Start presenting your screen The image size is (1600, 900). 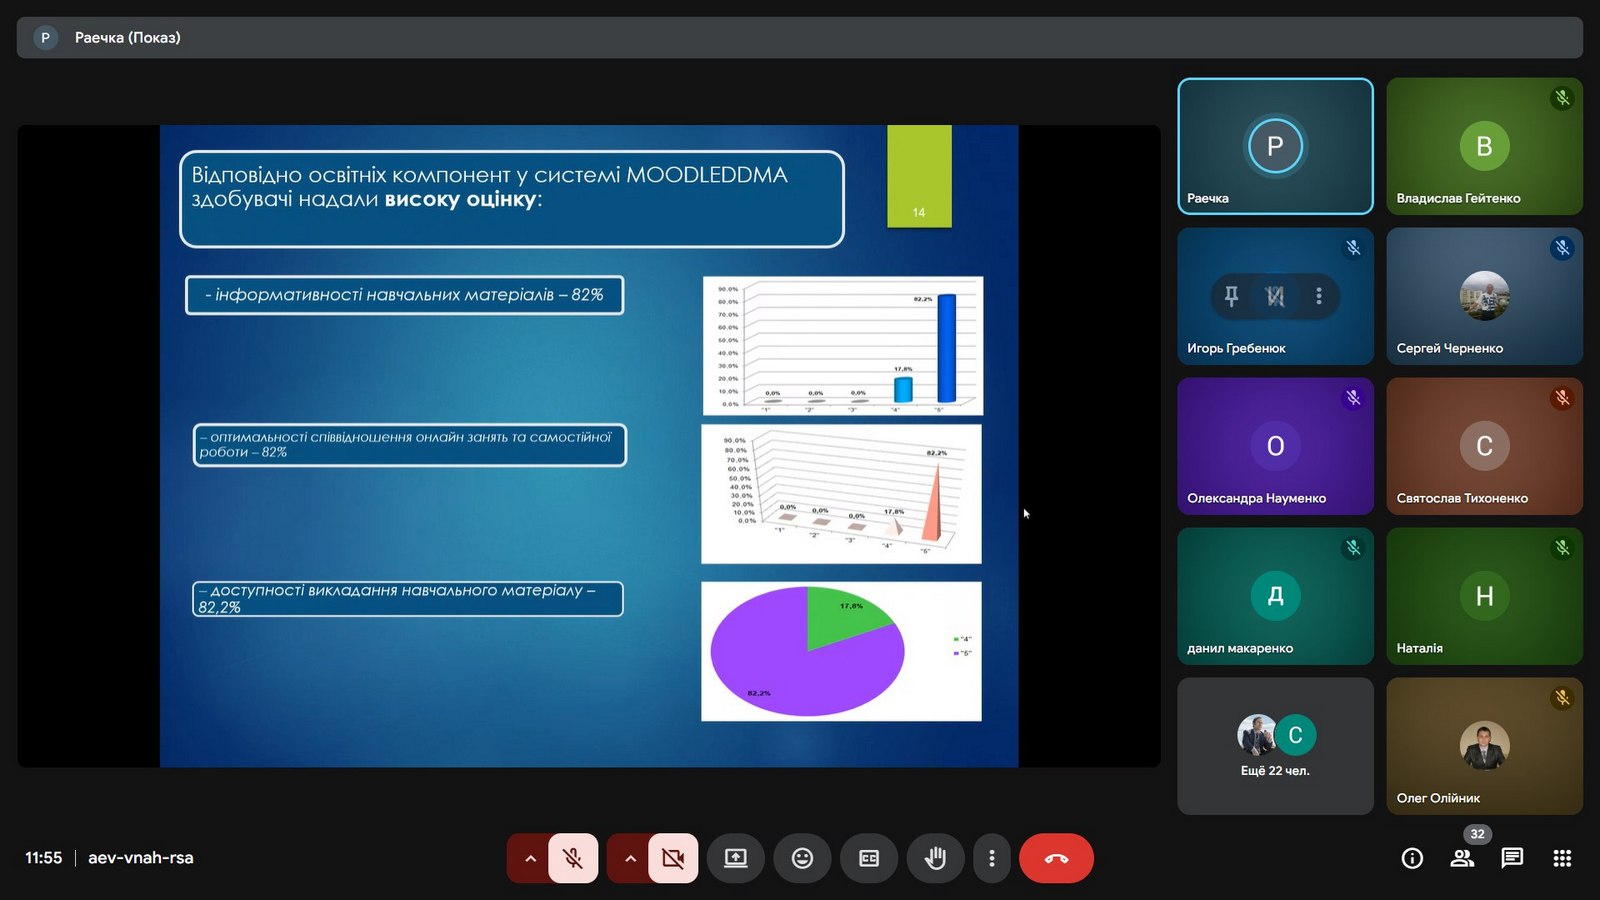(x=736, y=858)
